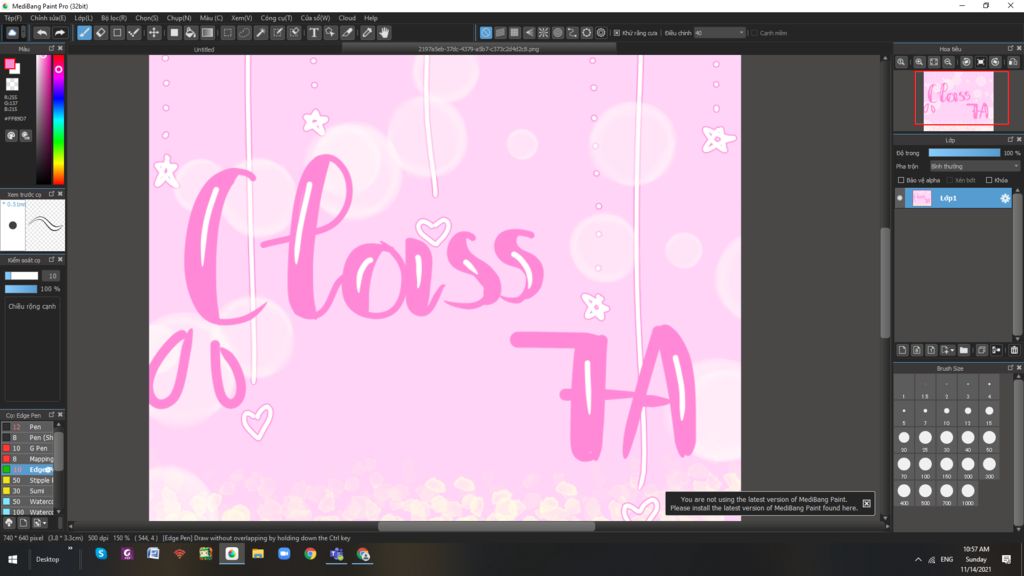
Task: Click zoom out icon in Navigator
Action: click(x=948, y=62)
